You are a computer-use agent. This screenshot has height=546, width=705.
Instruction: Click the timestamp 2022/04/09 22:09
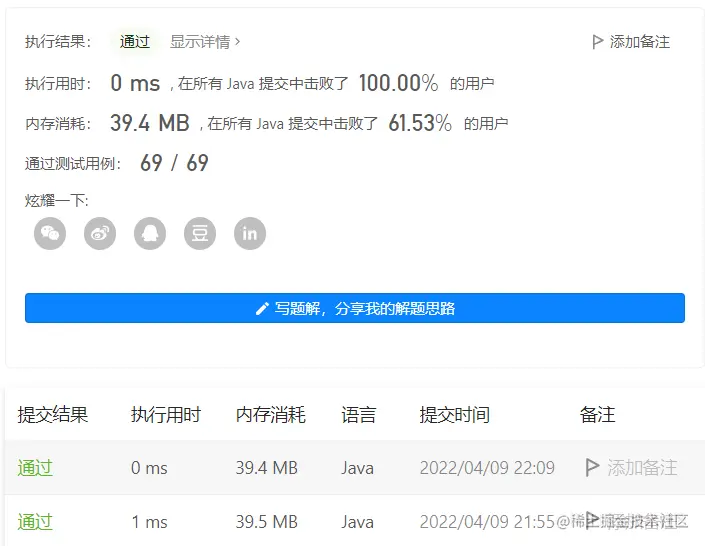(487, 468)
